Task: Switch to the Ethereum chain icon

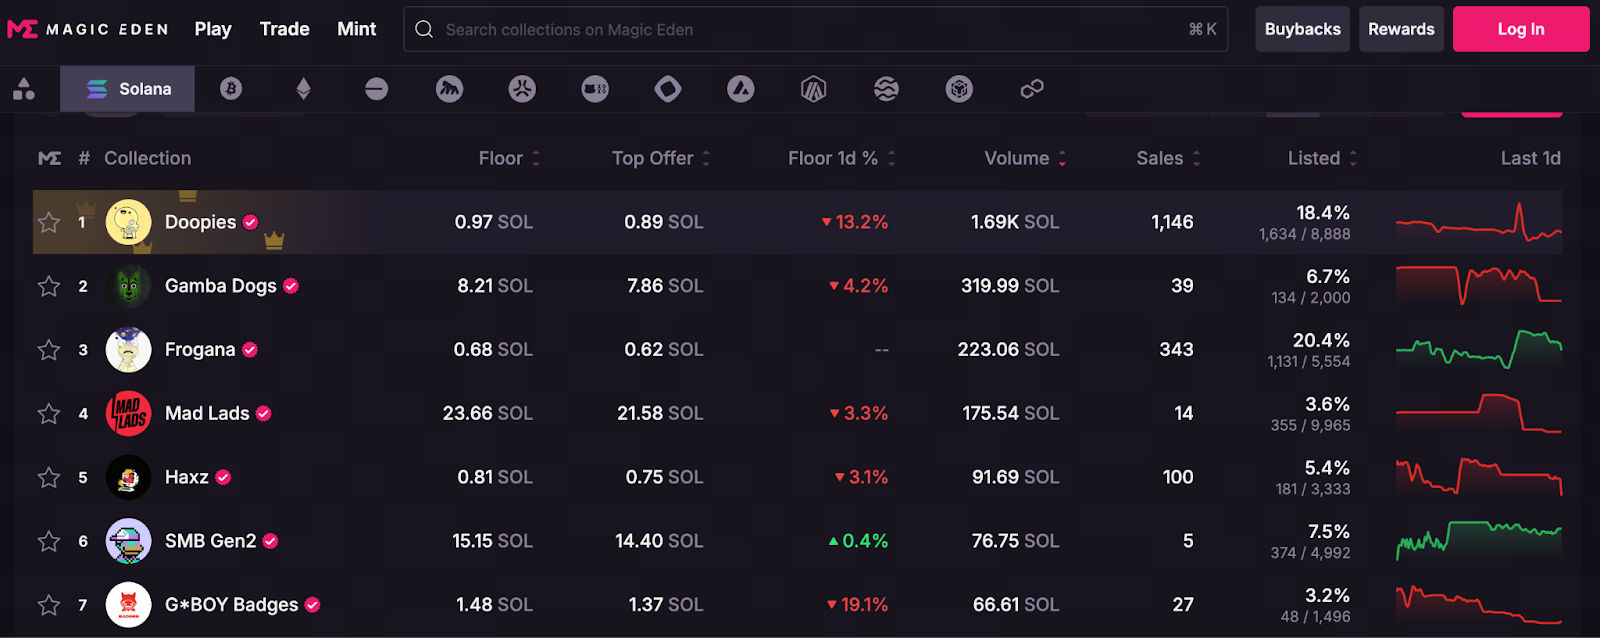Action: (x=304, y=89)
